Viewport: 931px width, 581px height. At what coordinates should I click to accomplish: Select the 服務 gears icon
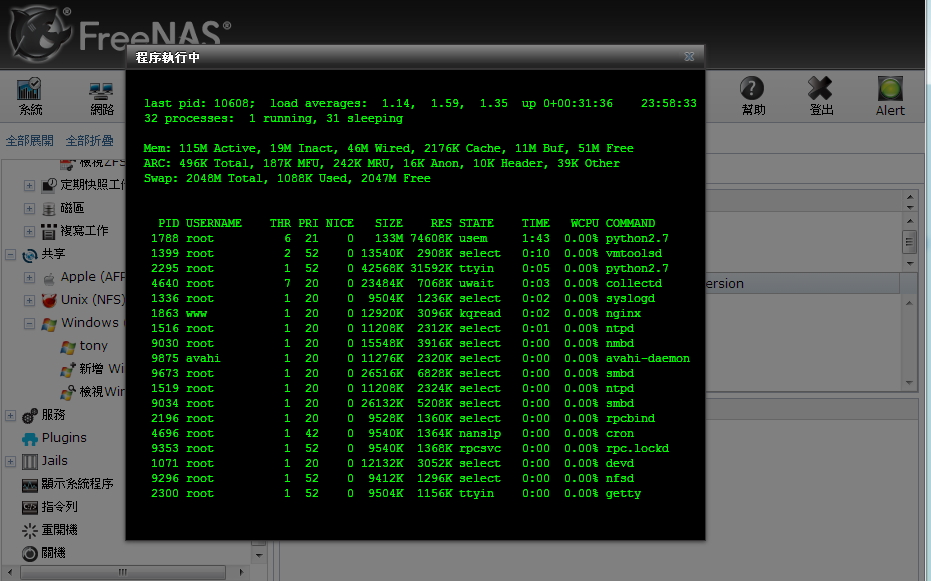pos(30,415)
